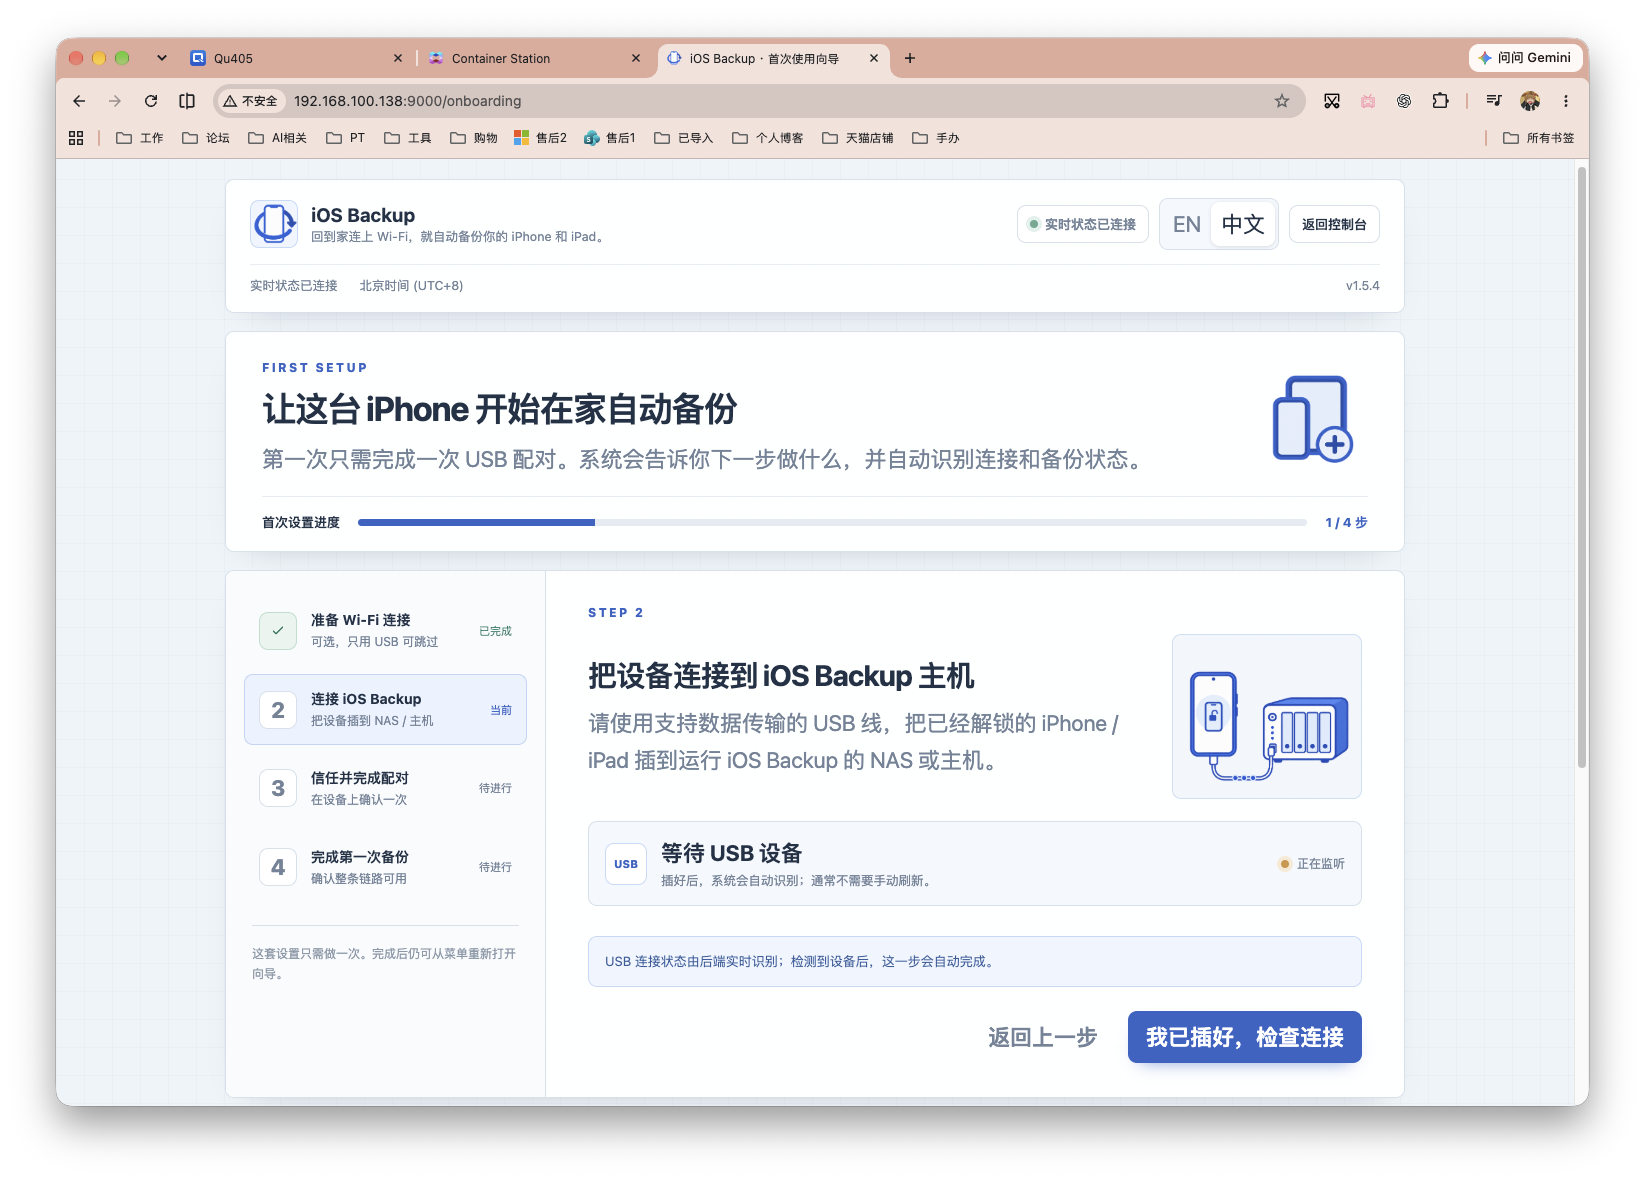Switch to the Qu405 tab
1645x1180 pixels.
295,58
